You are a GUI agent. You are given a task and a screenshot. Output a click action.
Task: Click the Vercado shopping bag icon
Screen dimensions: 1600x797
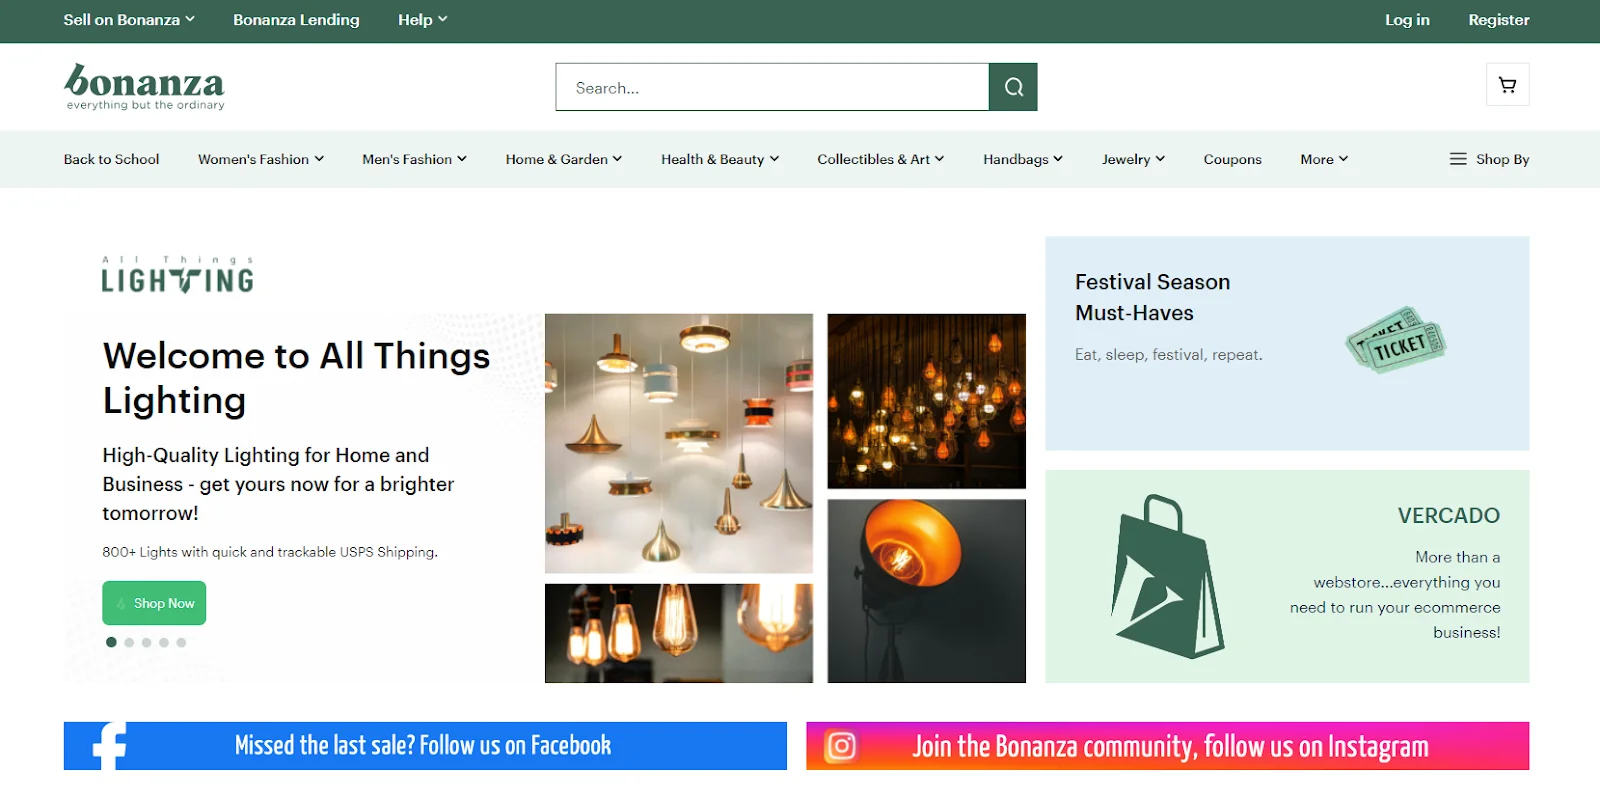point(1167,577)
